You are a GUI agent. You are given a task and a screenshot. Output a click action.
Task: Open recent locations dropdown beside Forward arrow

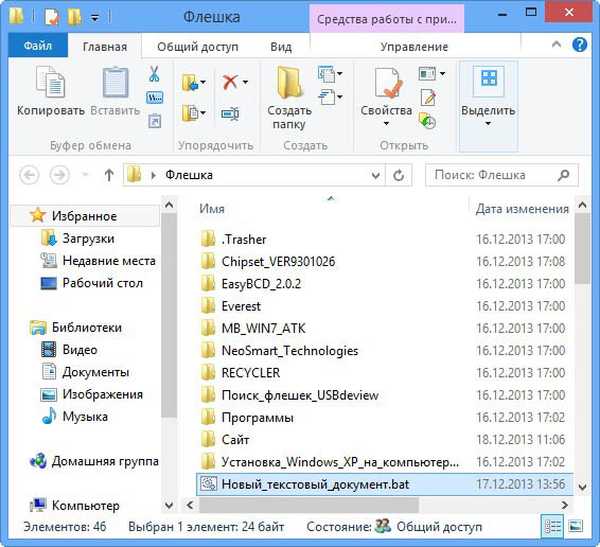[85, 175]
